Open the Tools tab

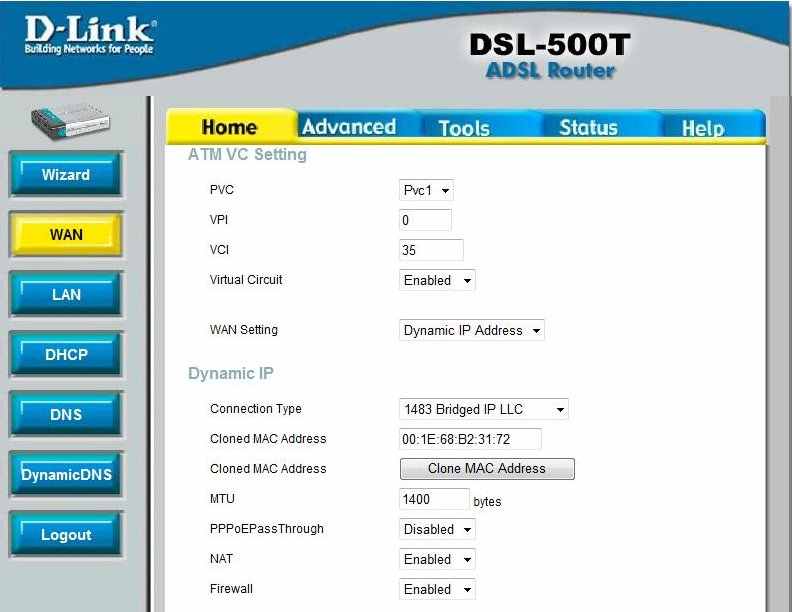pos(464,127)
